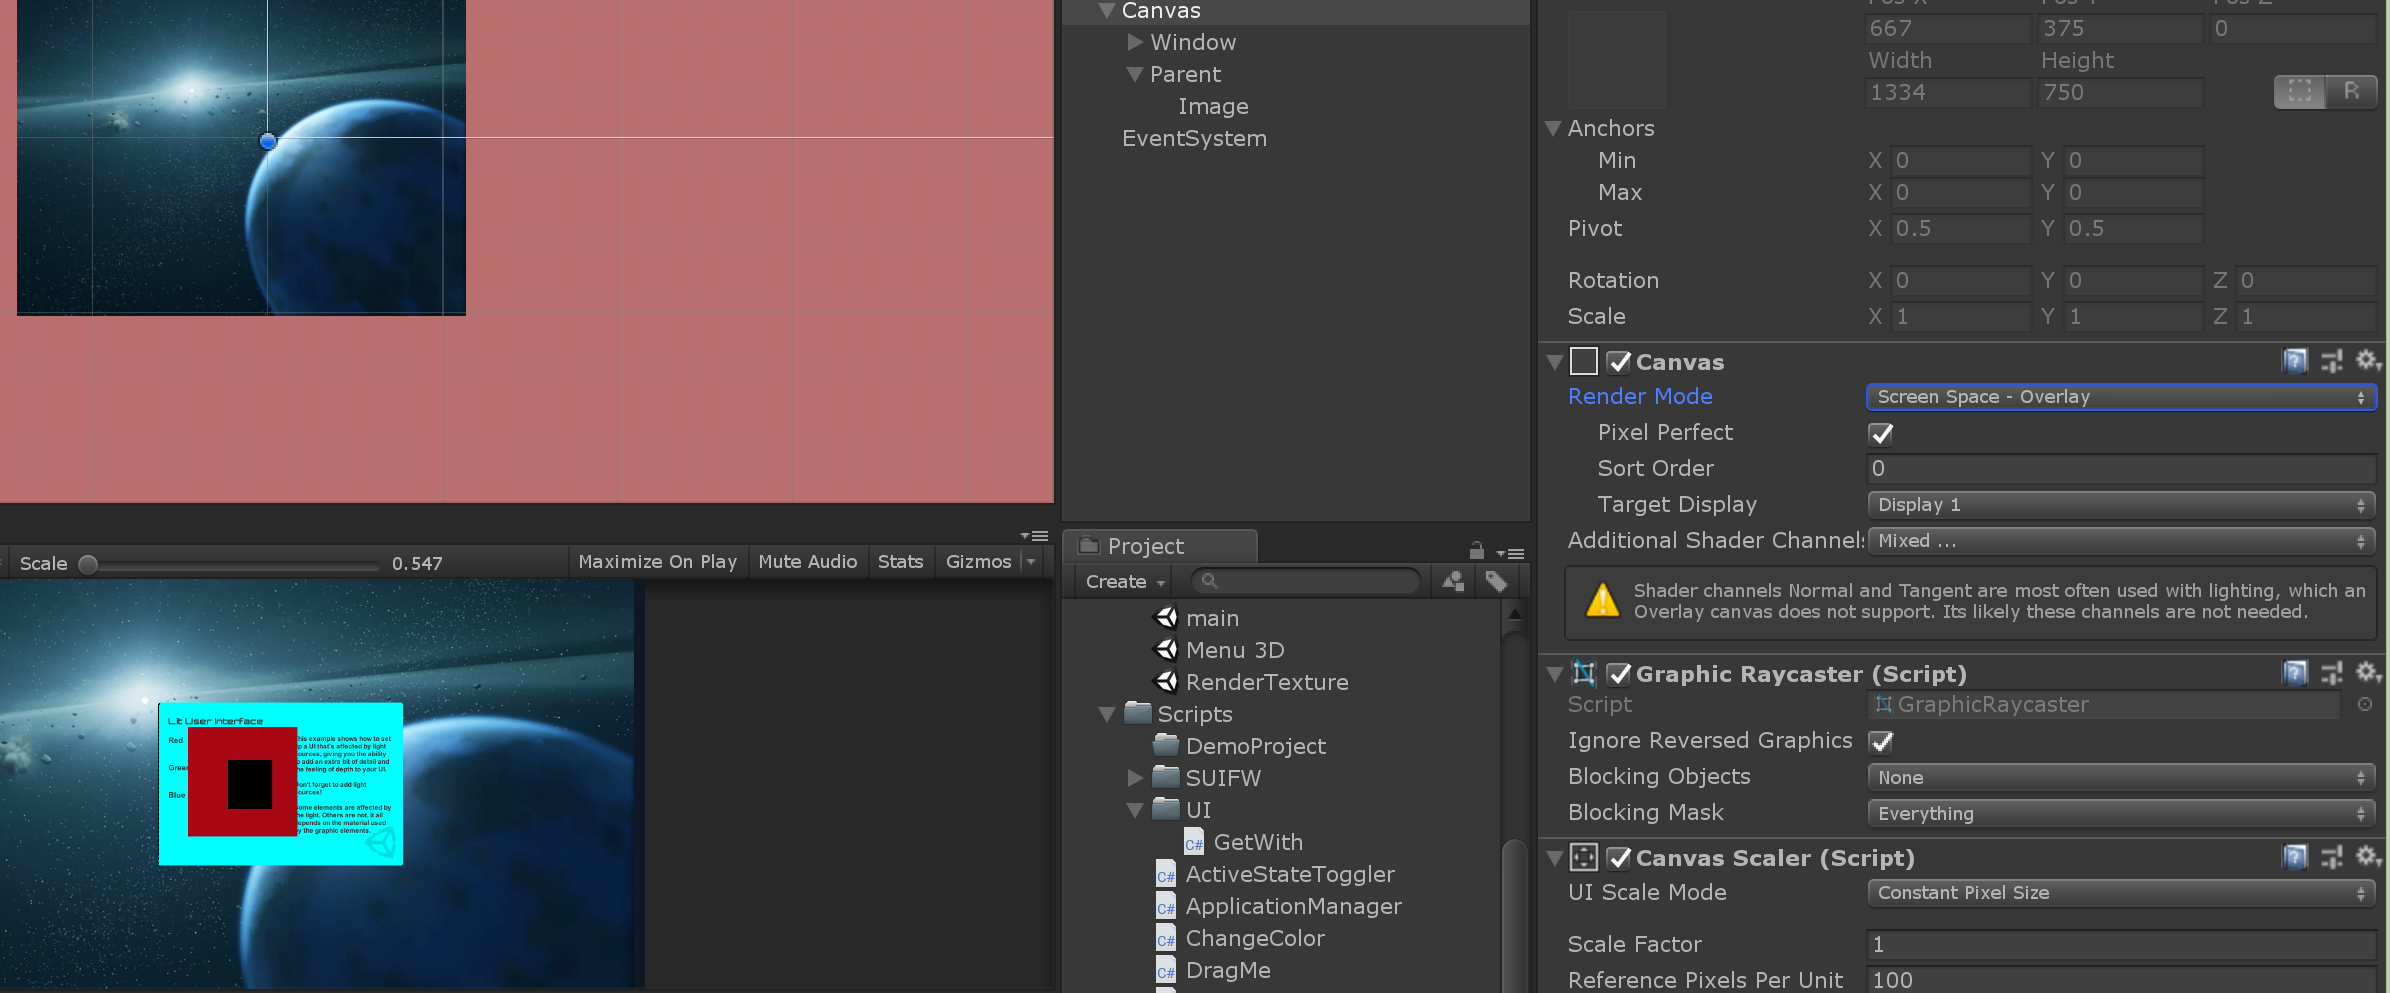Image resolution: width=2390 pixels, height=993 pixels.
Task: Click the Project panel lock icon
Action: [x=1476, y=550]
